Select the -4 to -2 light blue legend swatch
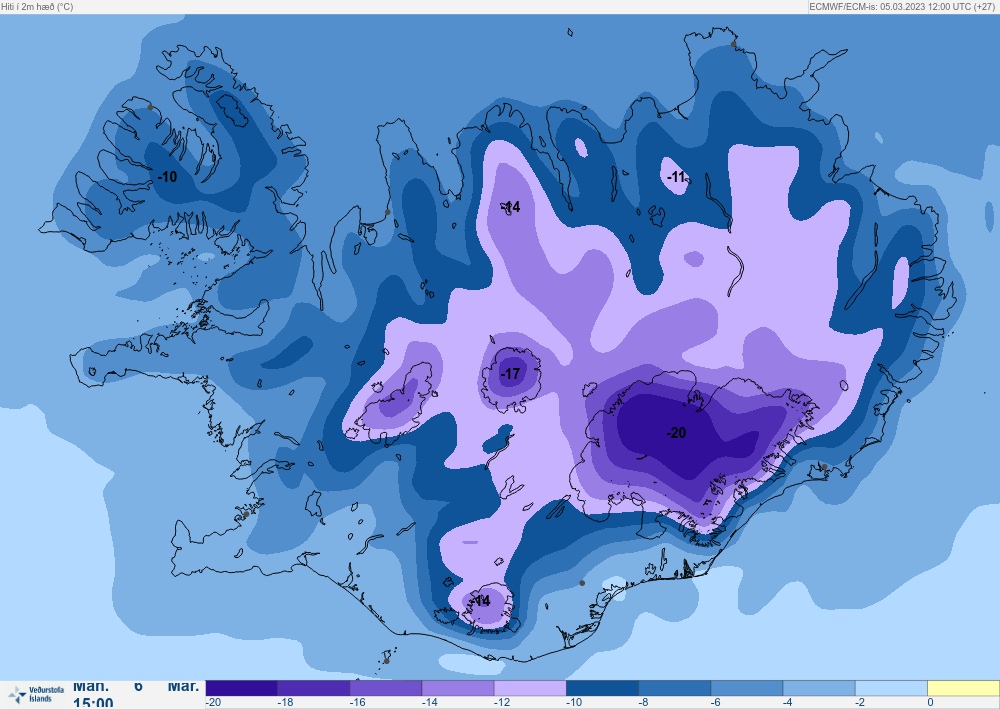The width and height of the screenshot is (1000, 709). [819, 688]
